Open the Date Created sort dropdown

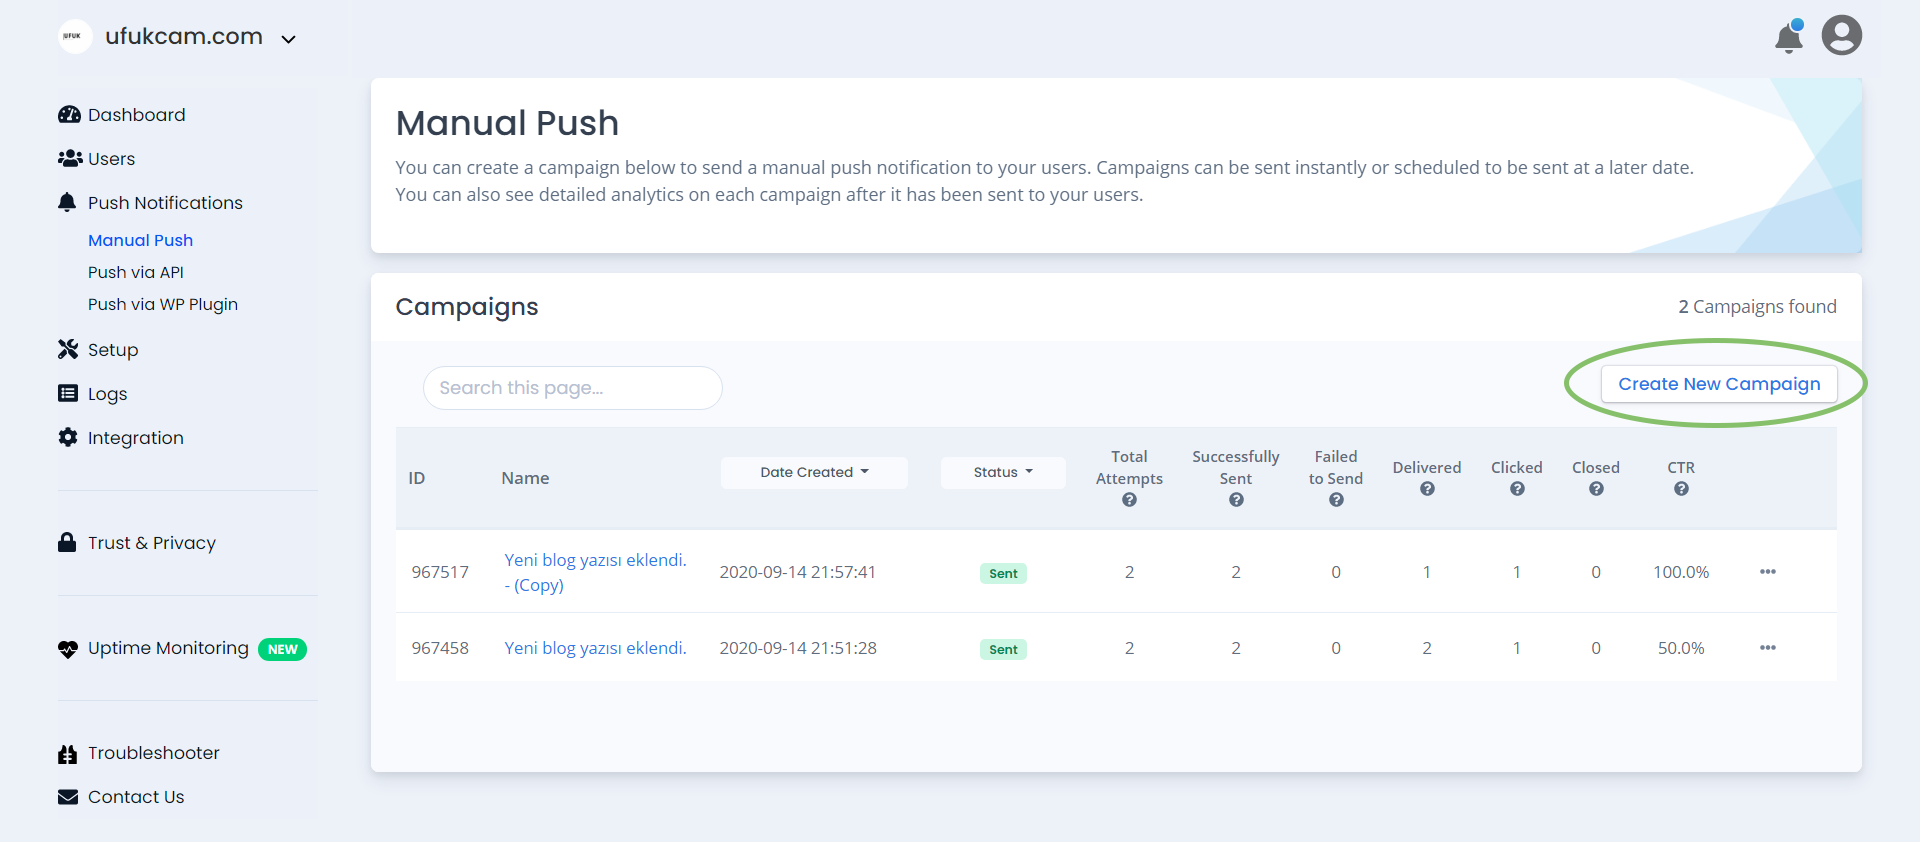(814, 472)
